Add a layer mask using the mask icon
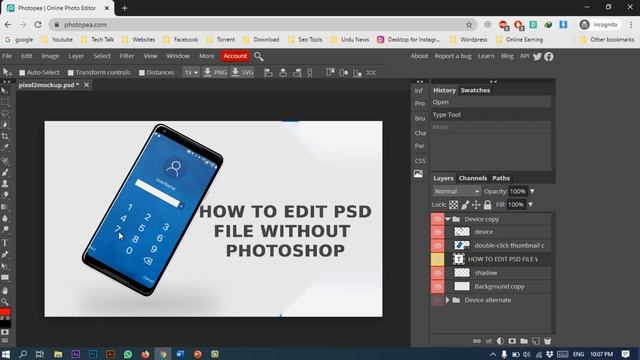Screen dimensions: 640x360 point(512,341)
